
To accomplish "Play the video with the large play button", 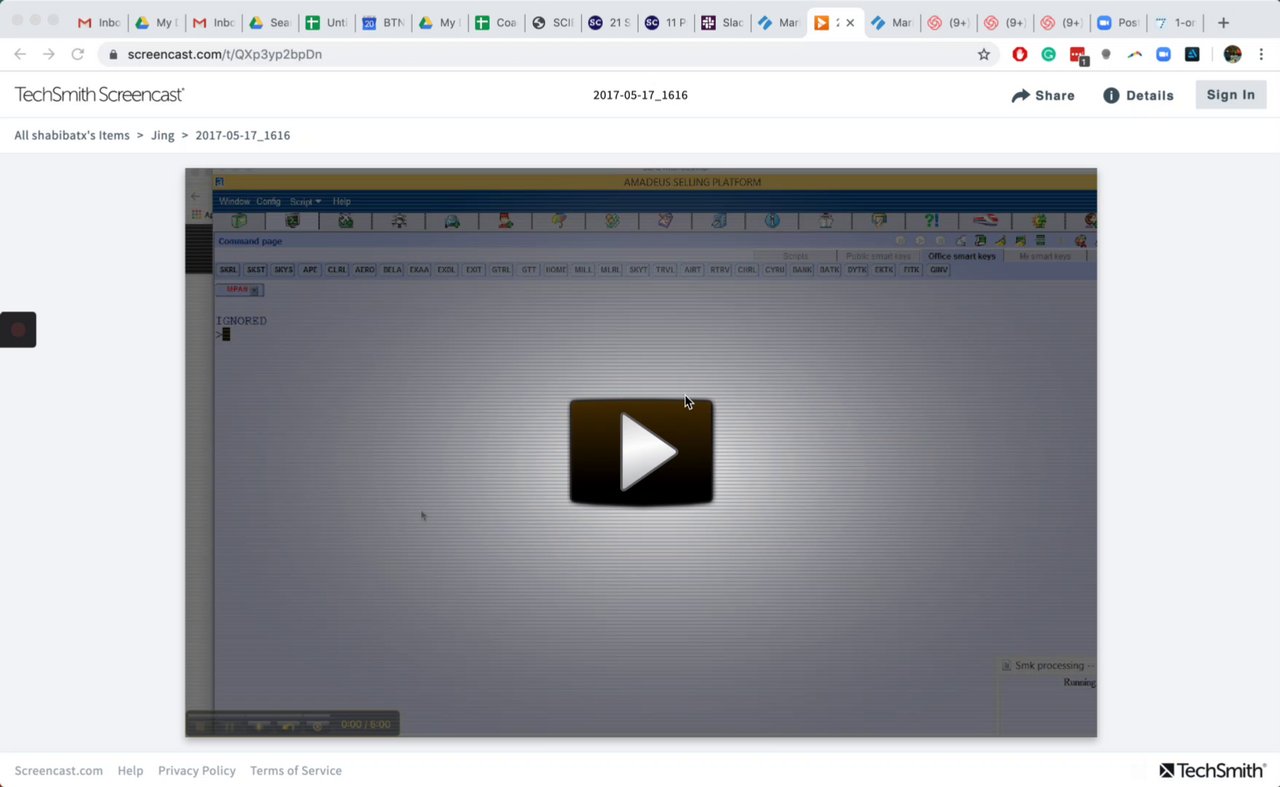I will tap(641, 452).
